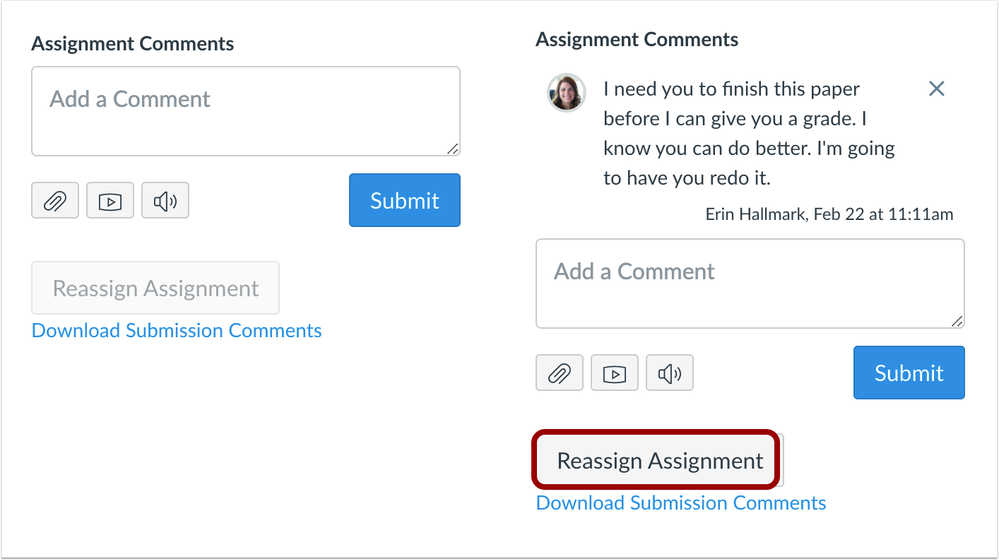This screenshot has width=999, height=560.
Task: Record a media comment below Erin Hallmark's comment
Action: (x=614, y=374)
